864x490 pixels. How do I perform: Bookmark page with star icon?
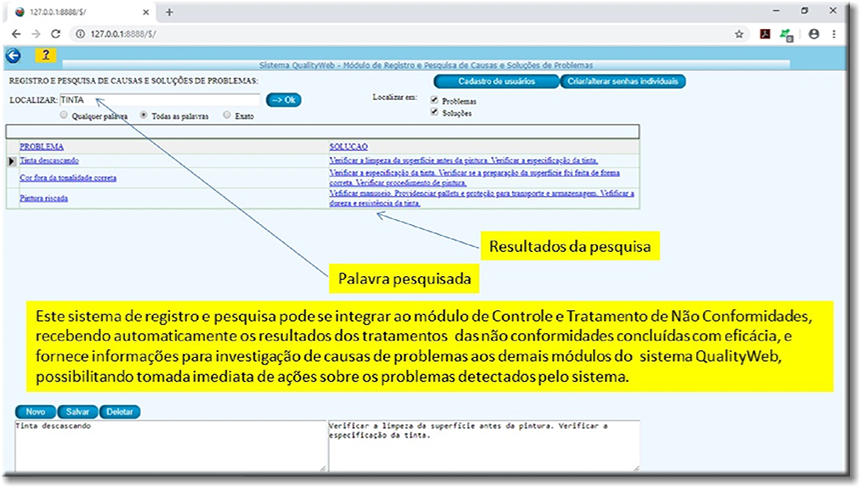tap(739, 34)
